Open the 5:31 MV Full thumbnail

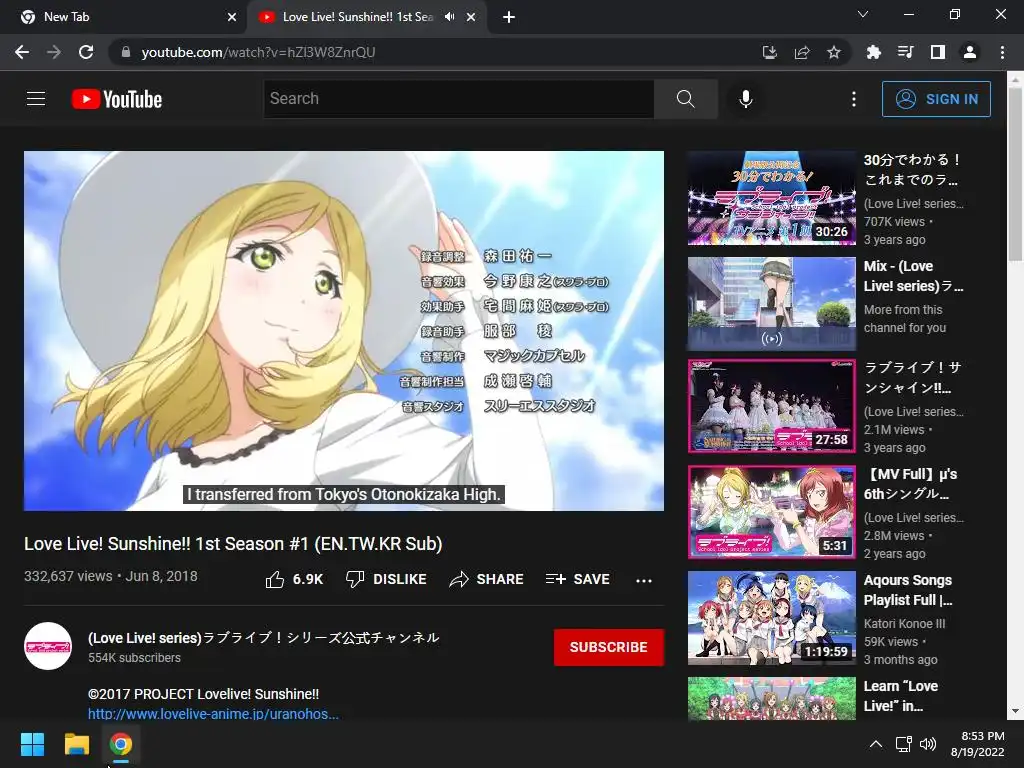pyautogui.click(x=771, y=512)
